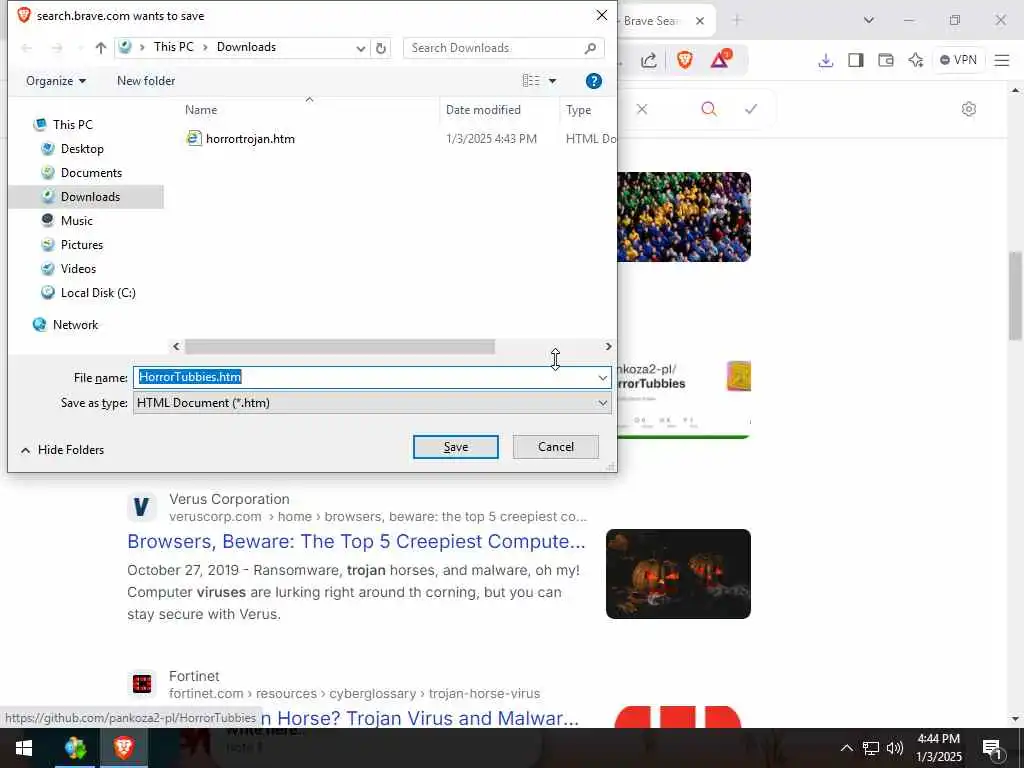Expand the File name history dropdown
Image resolution: width=1024 pixels, height=768 pixels.
pyautogui.click(x=602, y=377)
